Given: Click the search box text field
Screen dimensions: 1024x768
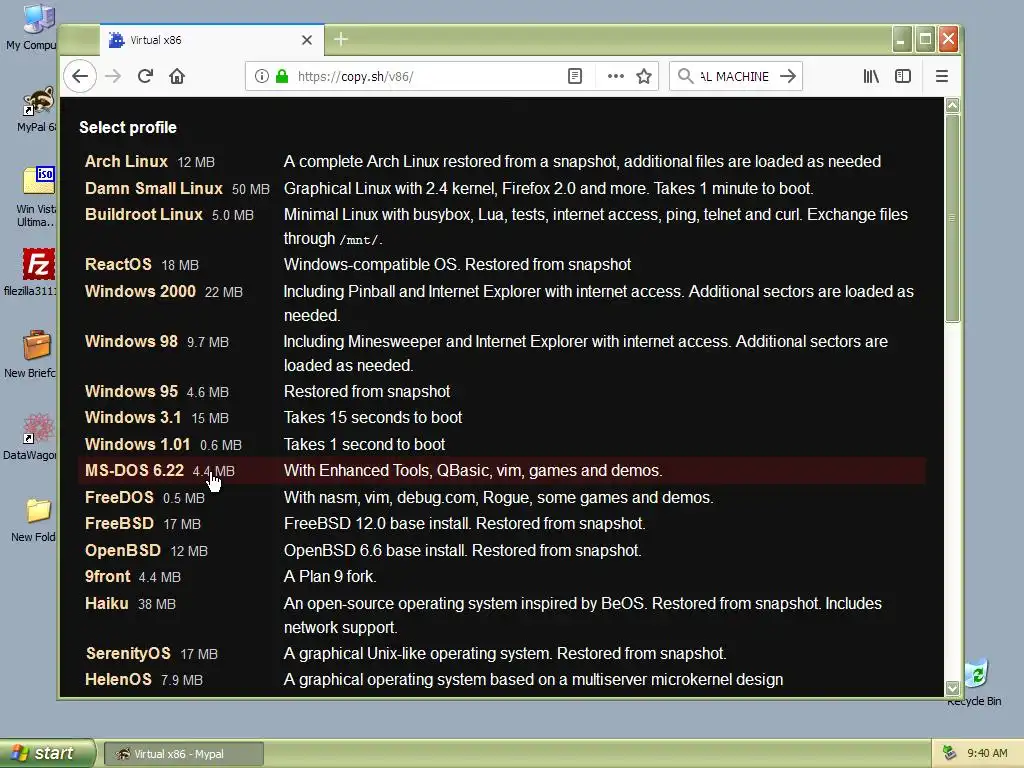Looking at the screenshot, I should 734,76.
